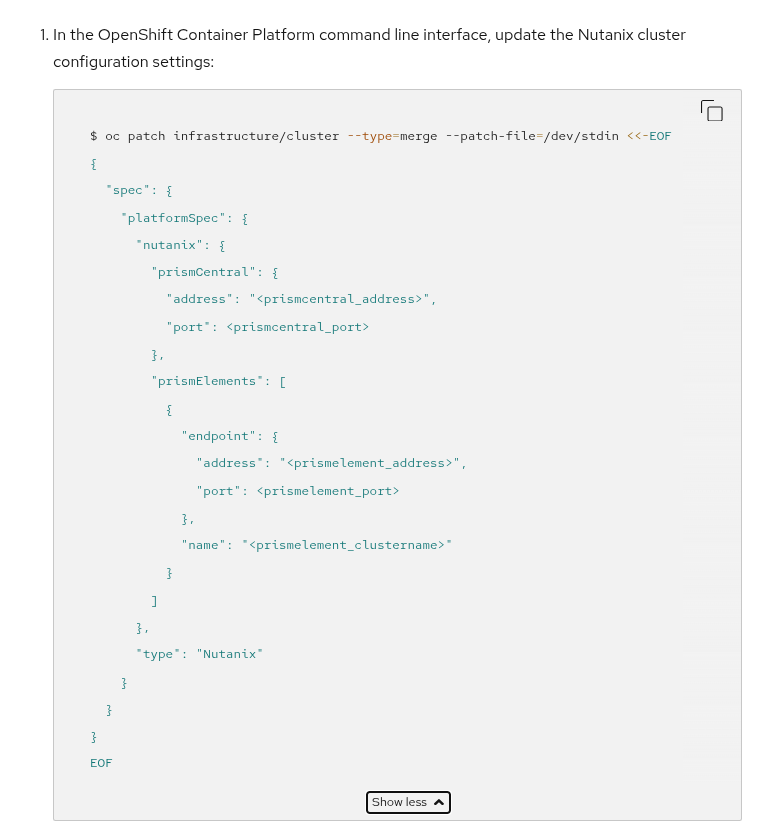Click the <prismelement_port> placeholder
This screenshot has height=829, width=757.
(x=327, y=491)
